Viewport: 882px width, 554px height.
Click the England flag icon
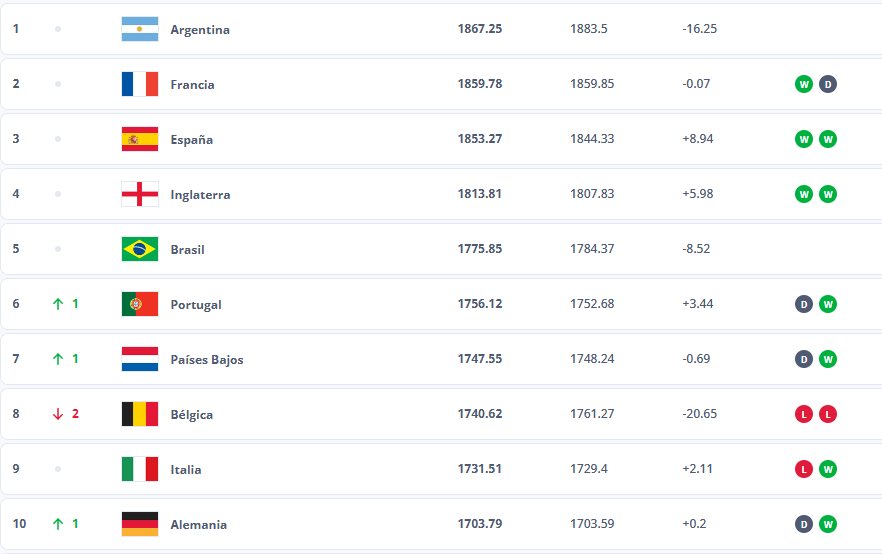[140, 194]
